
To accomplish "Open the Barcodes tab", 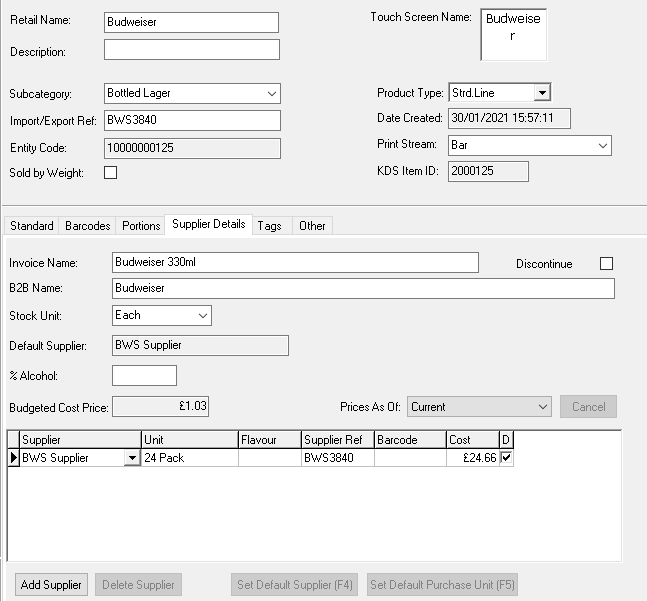I will [88, 226].
